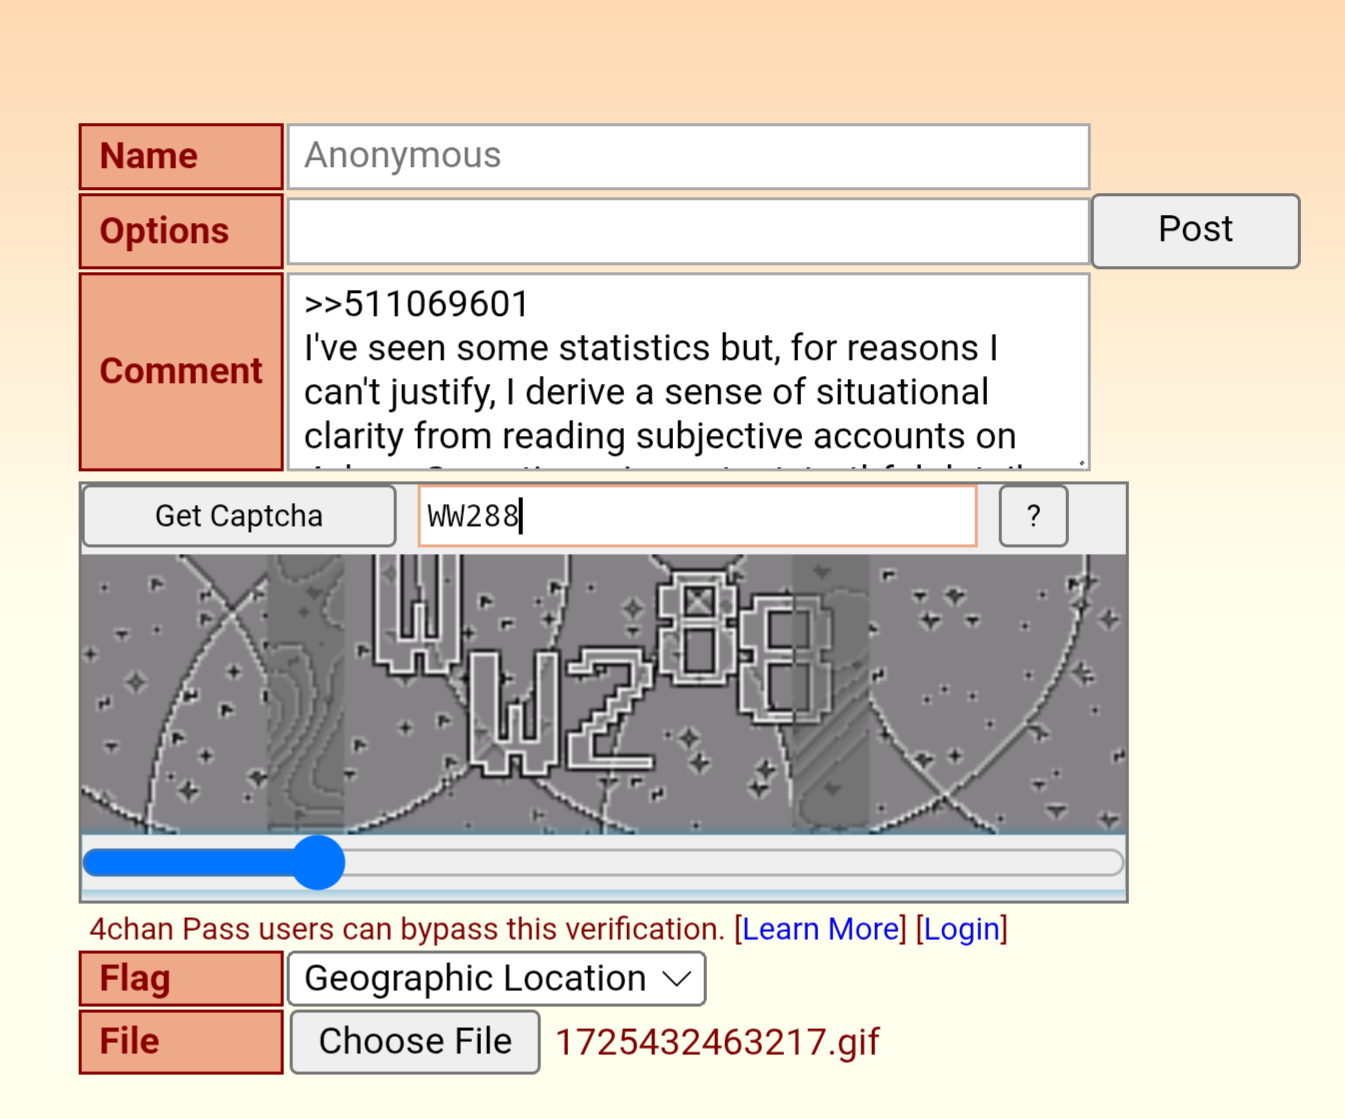Viewport: 1345px width, 1119px height.
Task: Click the captcha image puzzle
Action: tap(603, 694)
